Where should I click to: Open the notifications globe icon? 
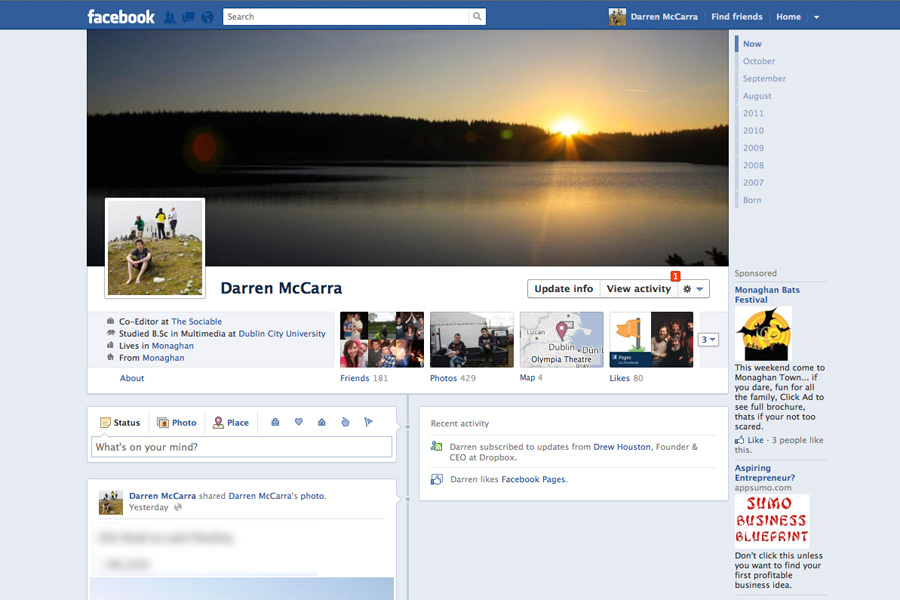[x=206, y=16]
